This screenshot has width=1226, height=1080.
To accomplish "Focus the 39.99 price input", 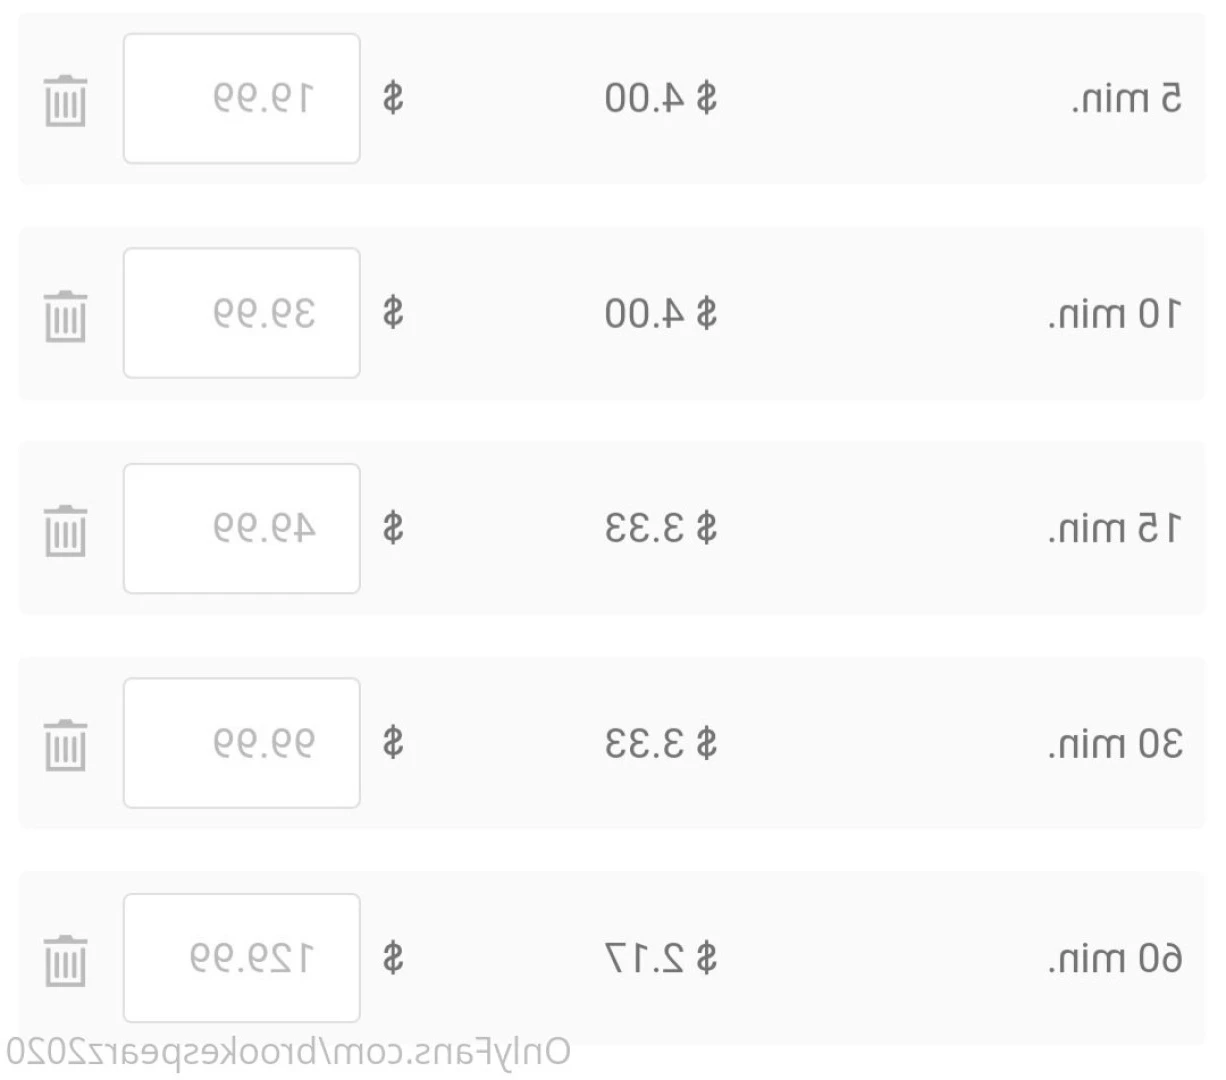I will pyautogui.click(x=242, y=313).
